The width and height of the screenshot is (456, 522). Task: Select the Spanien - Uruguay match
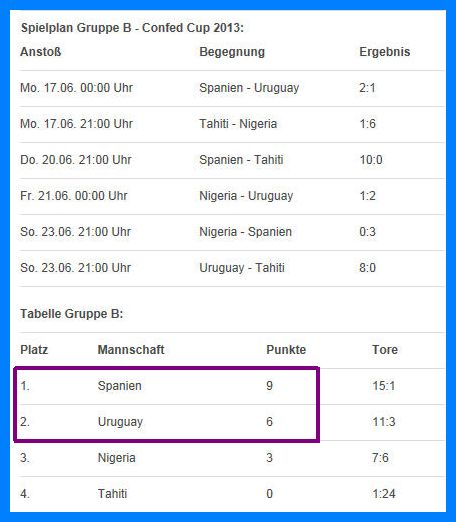click(249, 88)
